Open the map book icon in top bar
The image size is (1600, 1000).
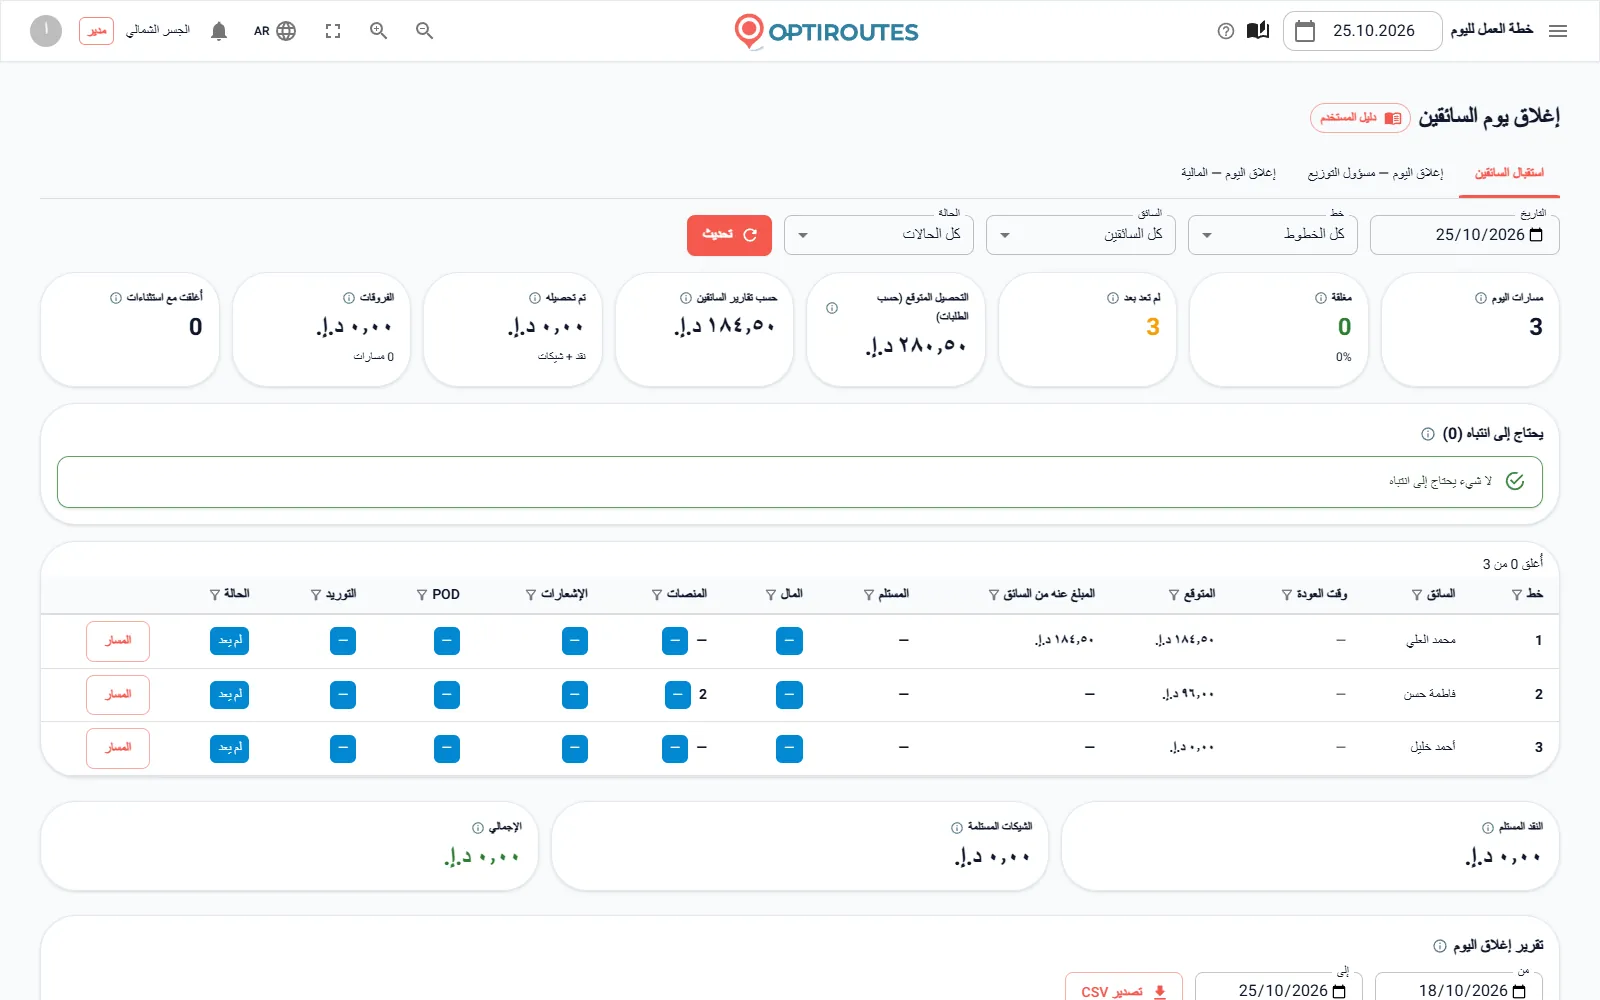1258,31
